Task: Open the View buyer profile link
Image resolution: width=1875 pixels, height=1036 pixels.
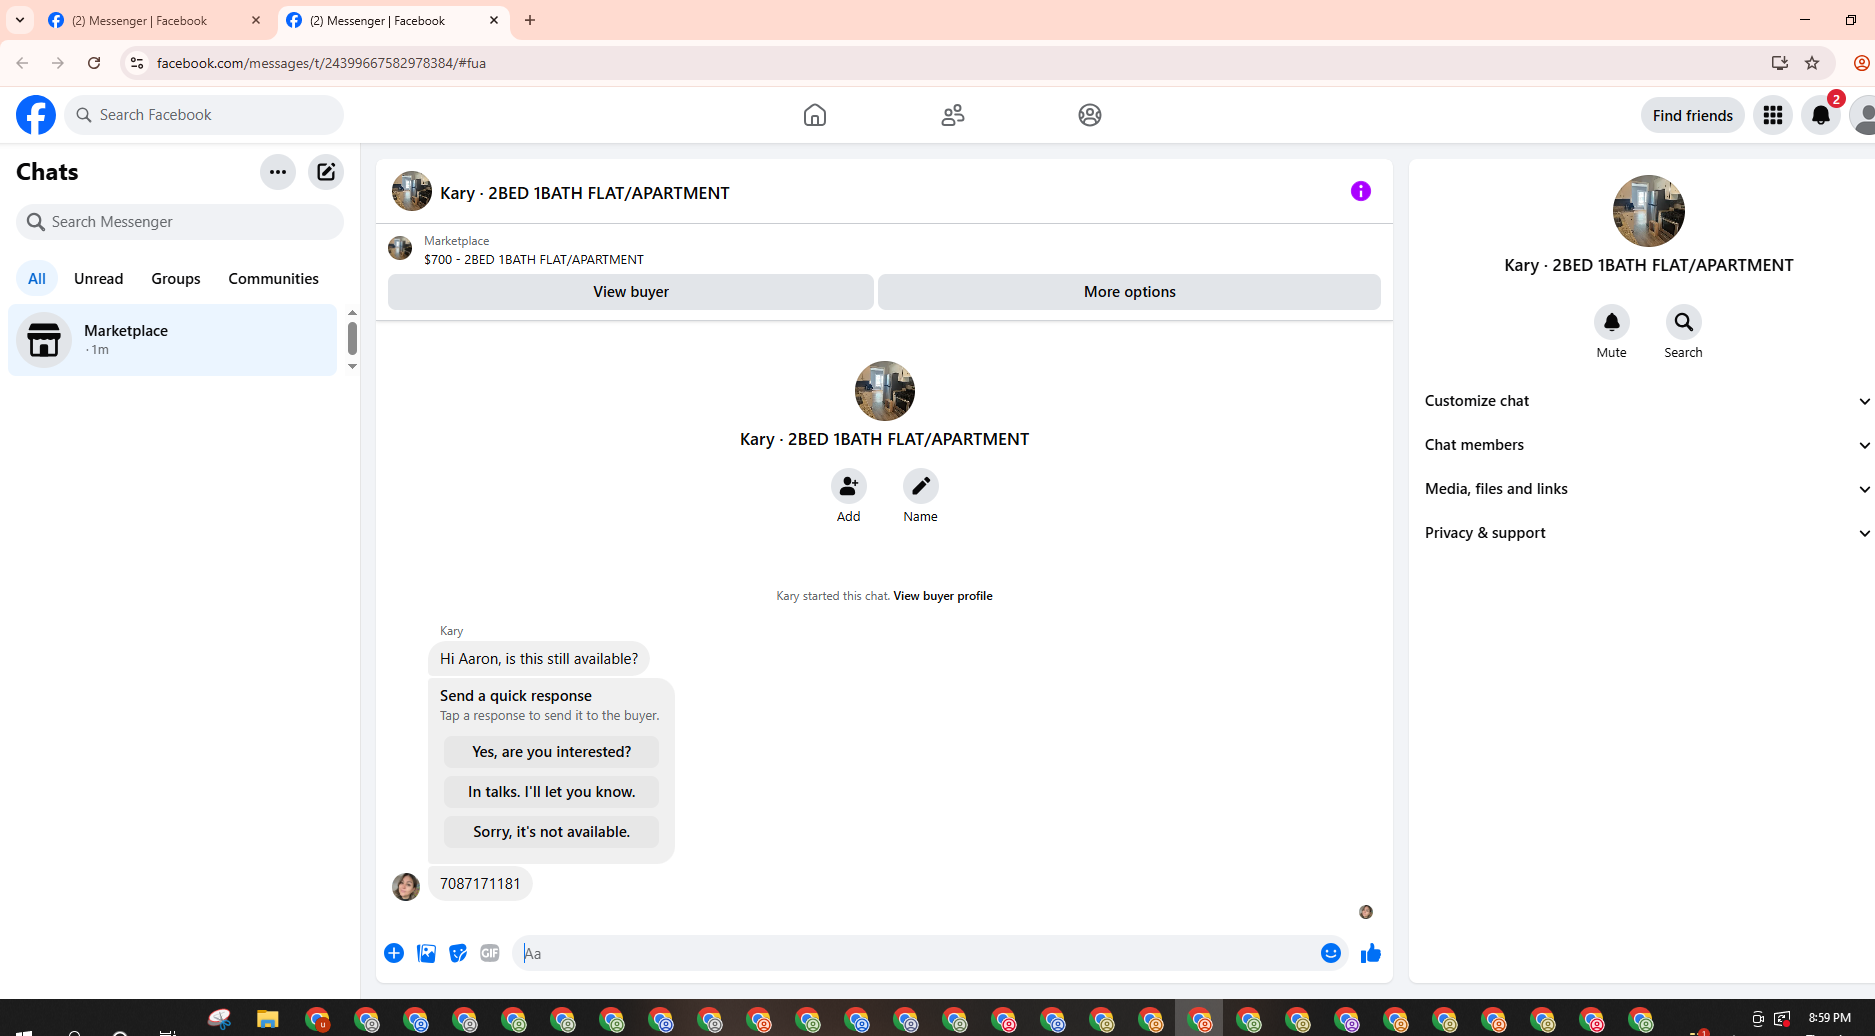Action: tap(943, 596)
